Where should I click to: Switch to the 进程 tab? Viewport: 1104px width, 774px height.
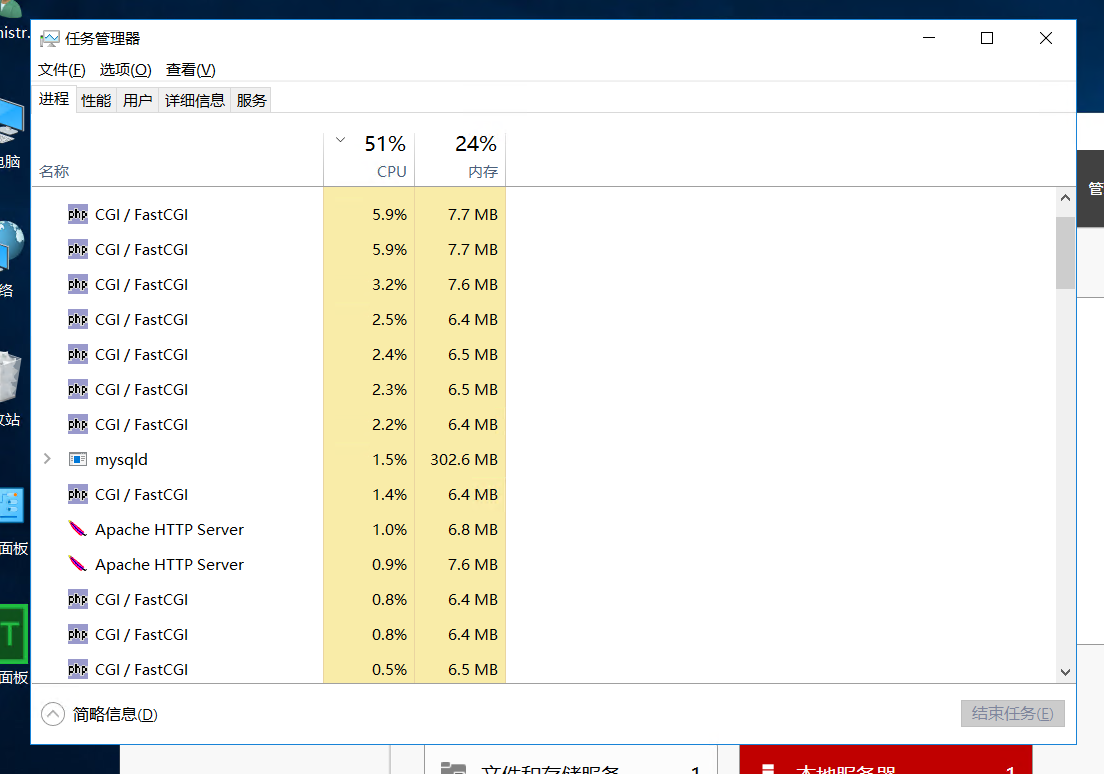(x=54, y=99)
